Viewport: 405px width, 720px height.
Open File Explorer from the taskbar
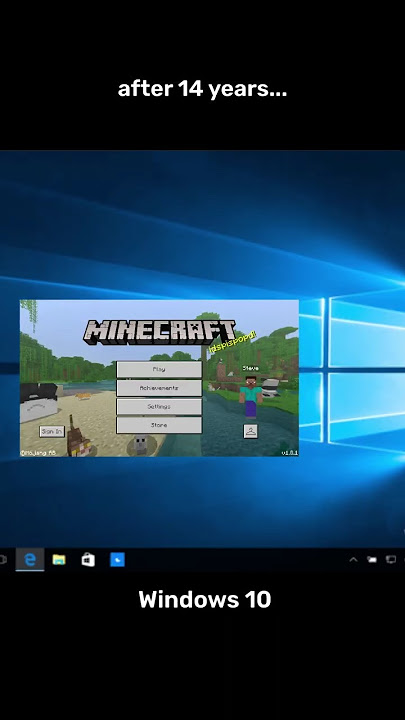click(x=59, y=560)
